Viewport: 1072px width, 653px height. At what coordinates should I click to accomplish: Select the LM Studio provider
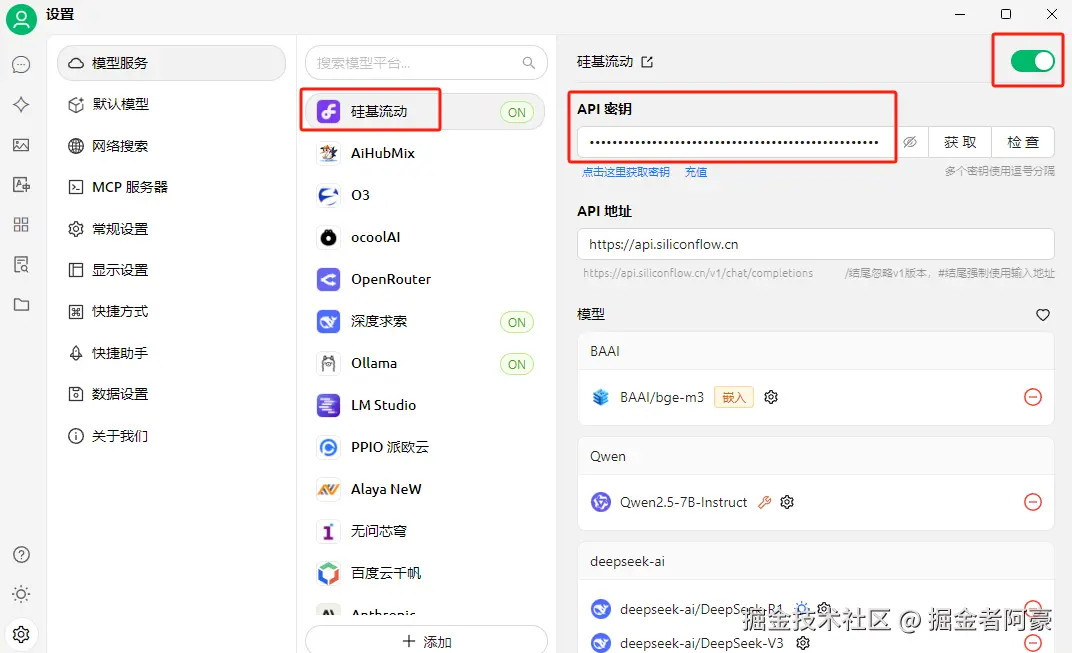tap(425, 405)
